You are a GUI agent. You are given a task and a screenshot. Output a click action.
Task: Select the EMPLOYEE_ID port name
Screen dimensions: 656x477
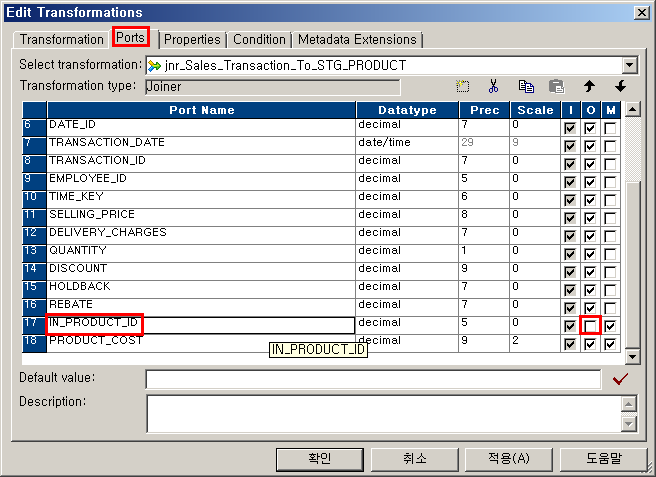pyautogui.click(x=87, y=179)
